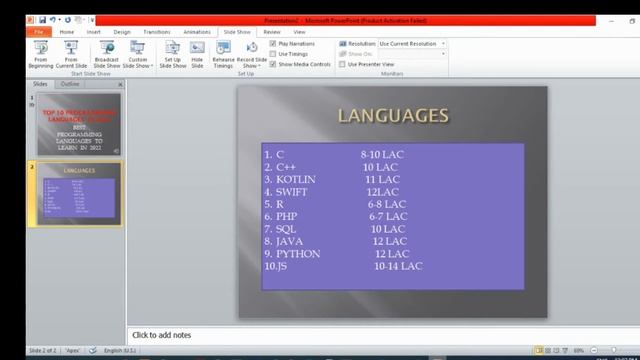Toggle Show Media Controls checkbox
This screenshot has width=640, height=360.
click(273, 64)
